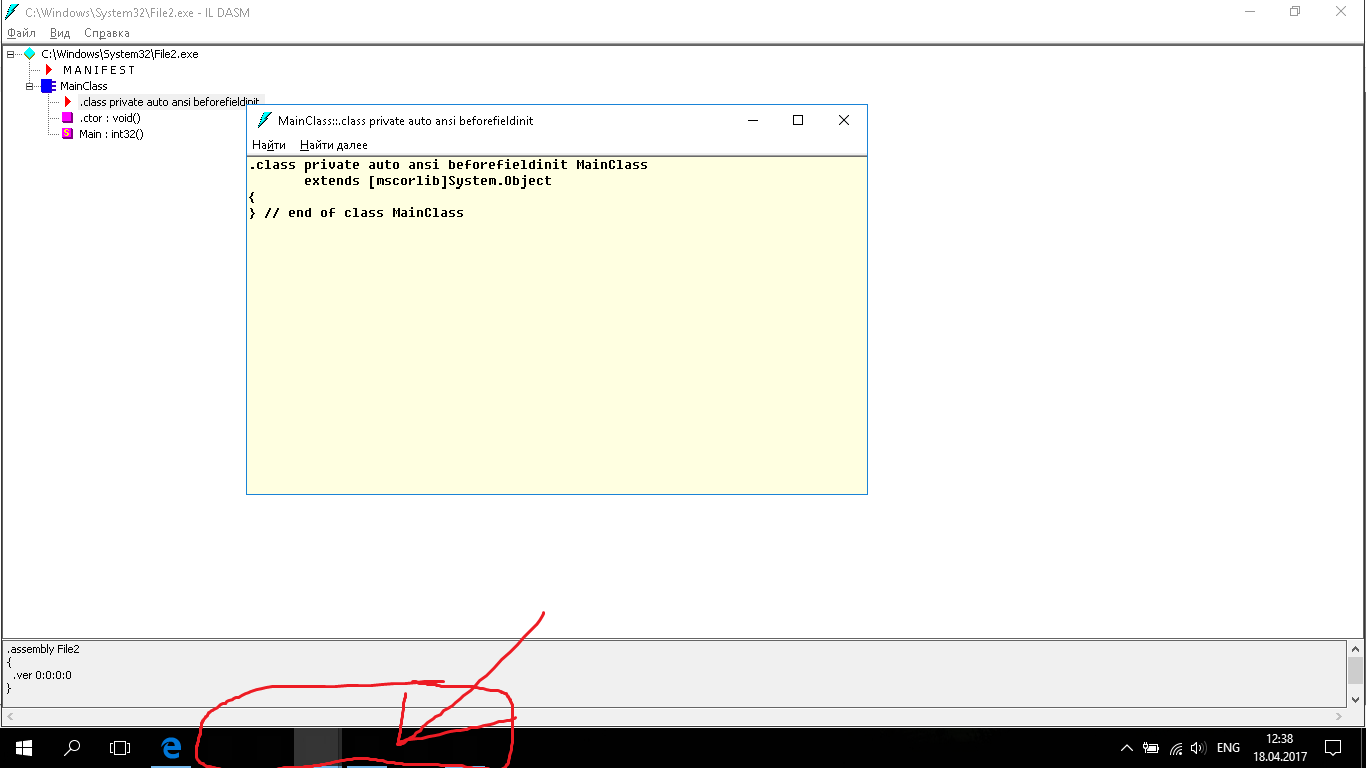Restore down the IL DASM main window
Screen dimensions: 1366x768
(x=1296, y=11)
